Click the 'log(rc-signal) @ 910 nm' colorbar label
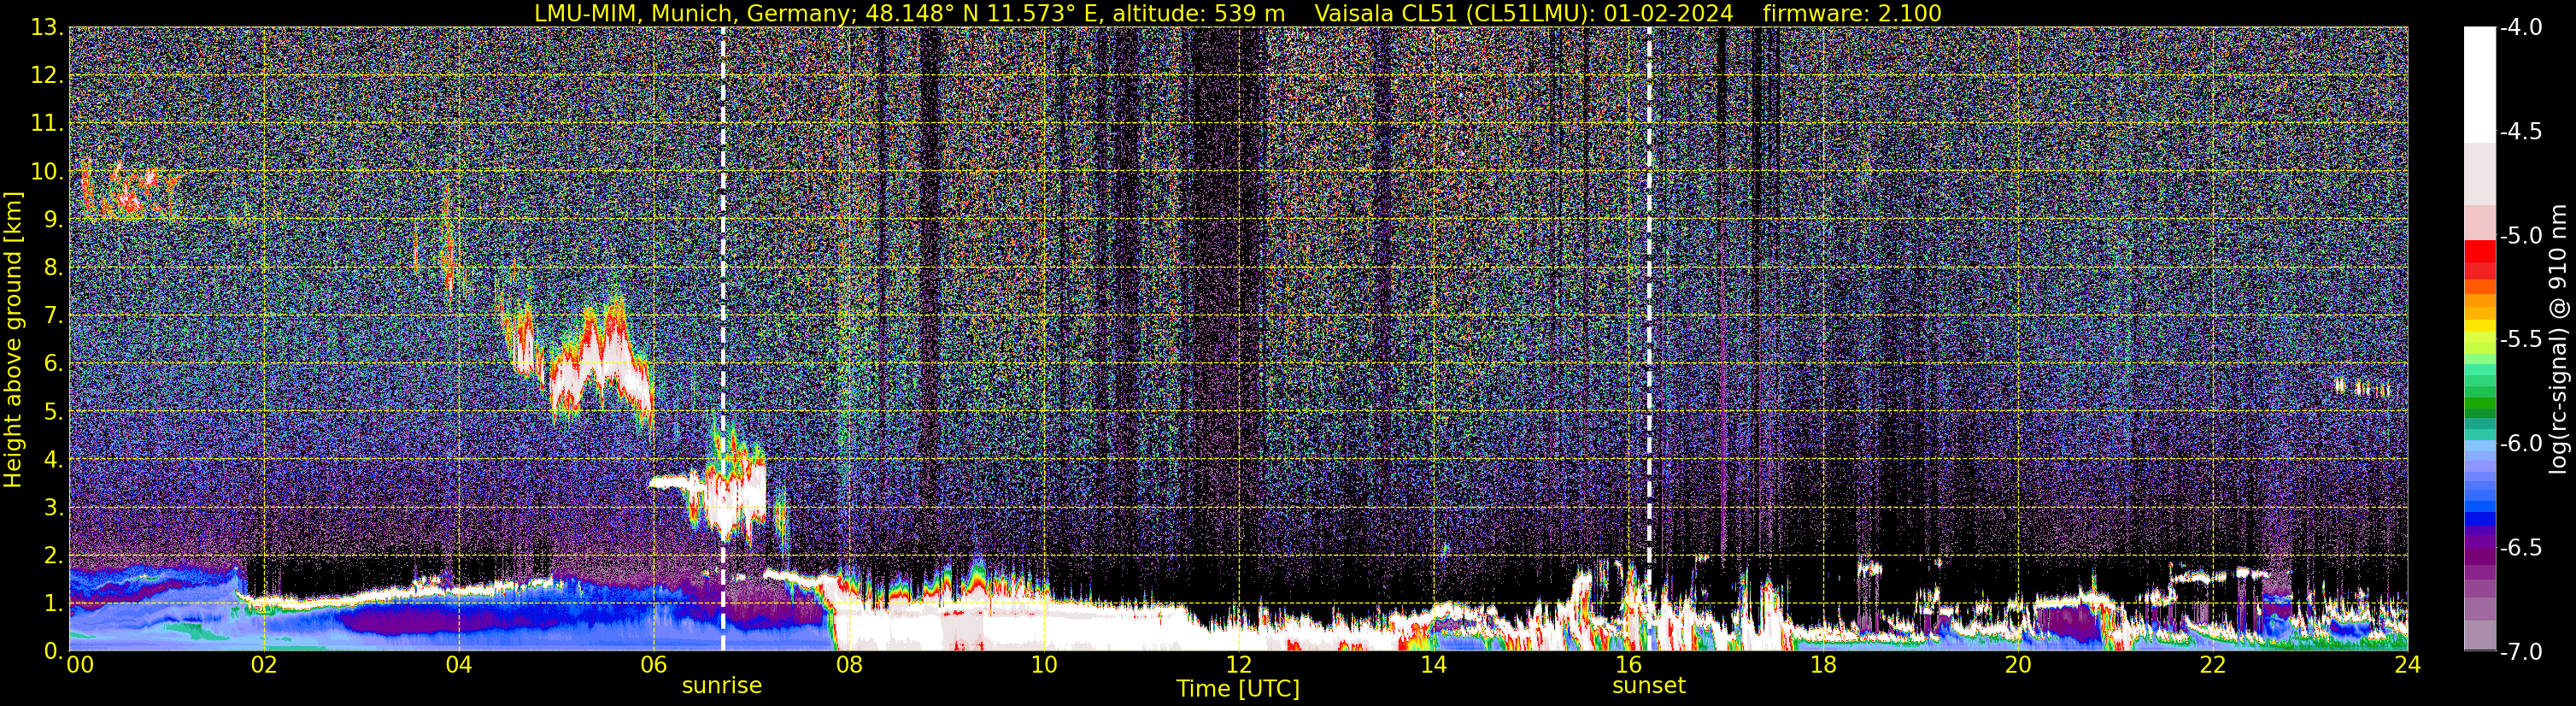Screen dimensions: 2576x706 click(x=2559, y=339)
